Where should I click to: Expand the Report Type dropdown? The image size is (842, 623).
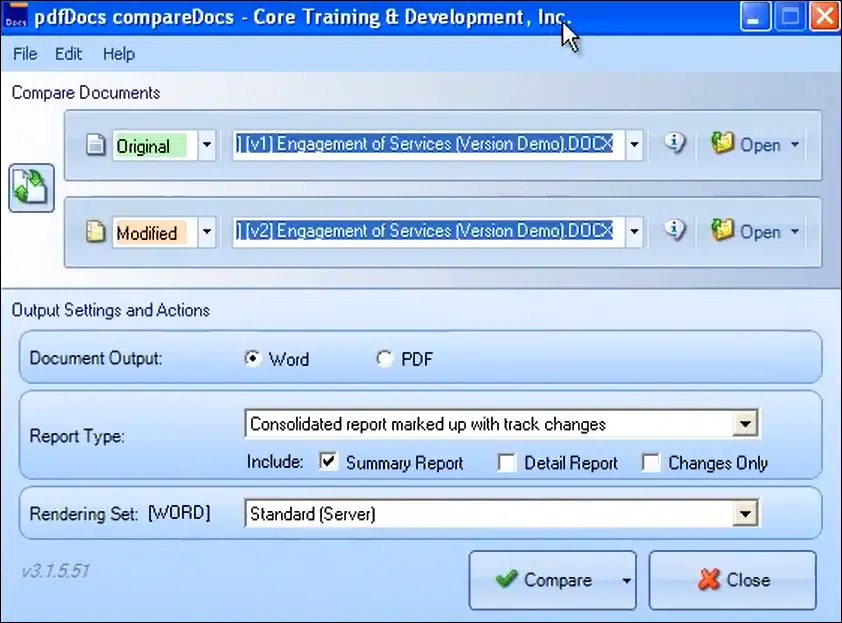pos(745,424)
